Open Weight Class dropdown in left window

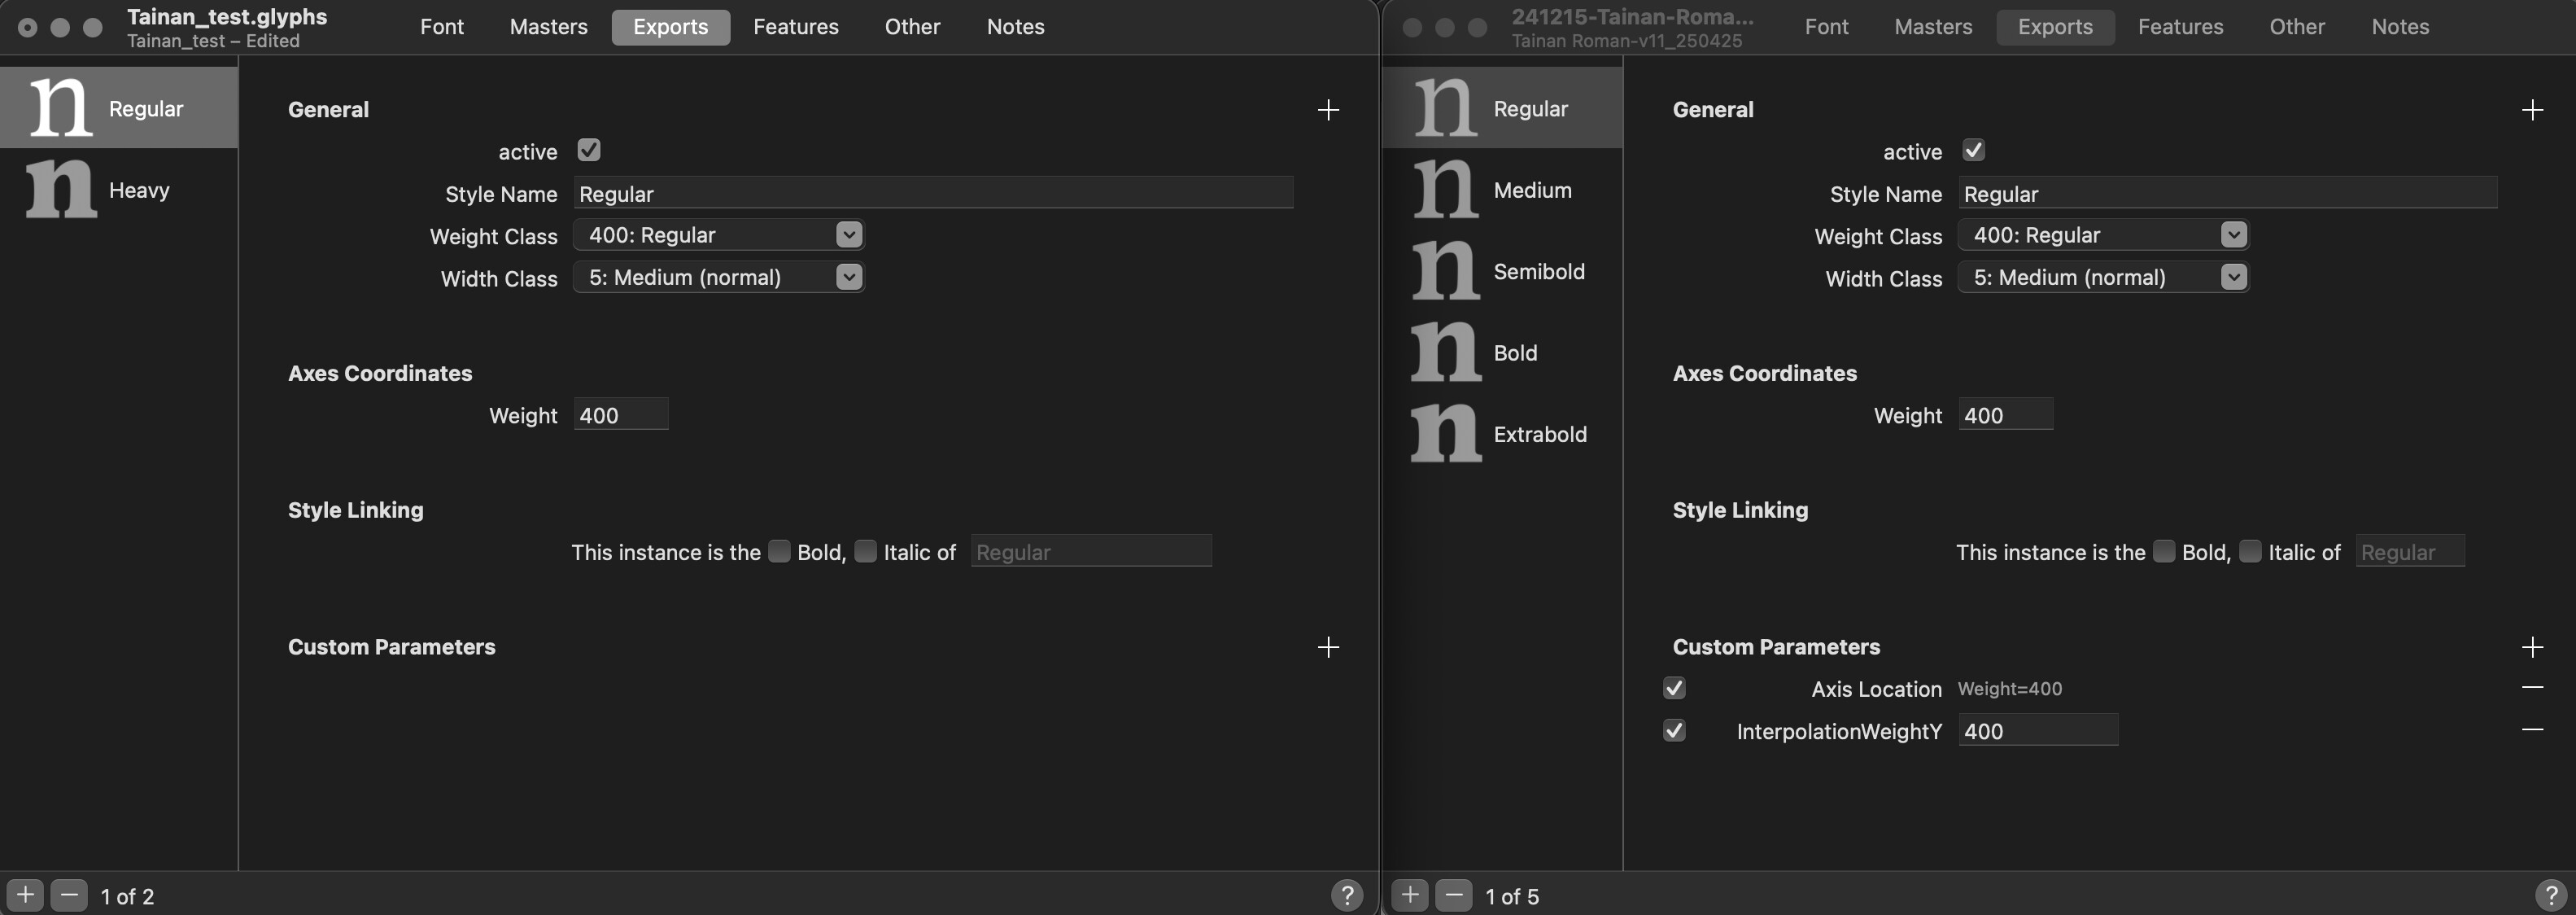(718, 235)
